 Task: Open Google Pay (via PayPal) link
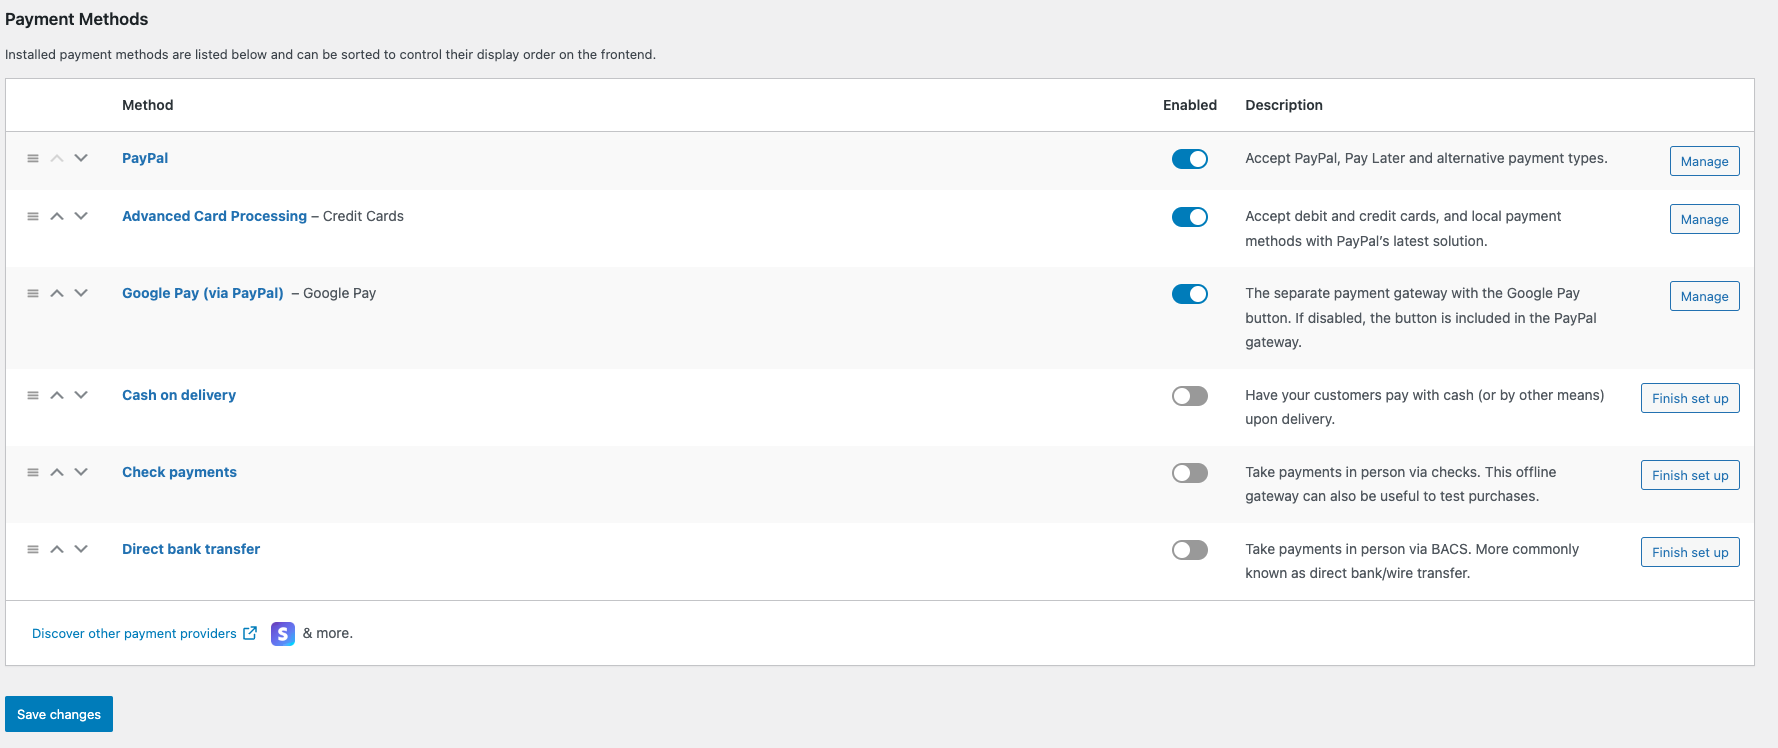pos(203,293)
